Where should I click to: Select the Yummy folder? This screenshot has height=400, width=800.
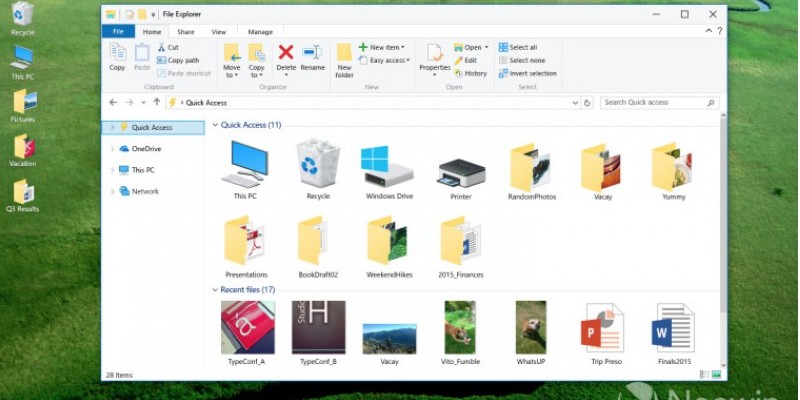[x=673, y=172]
